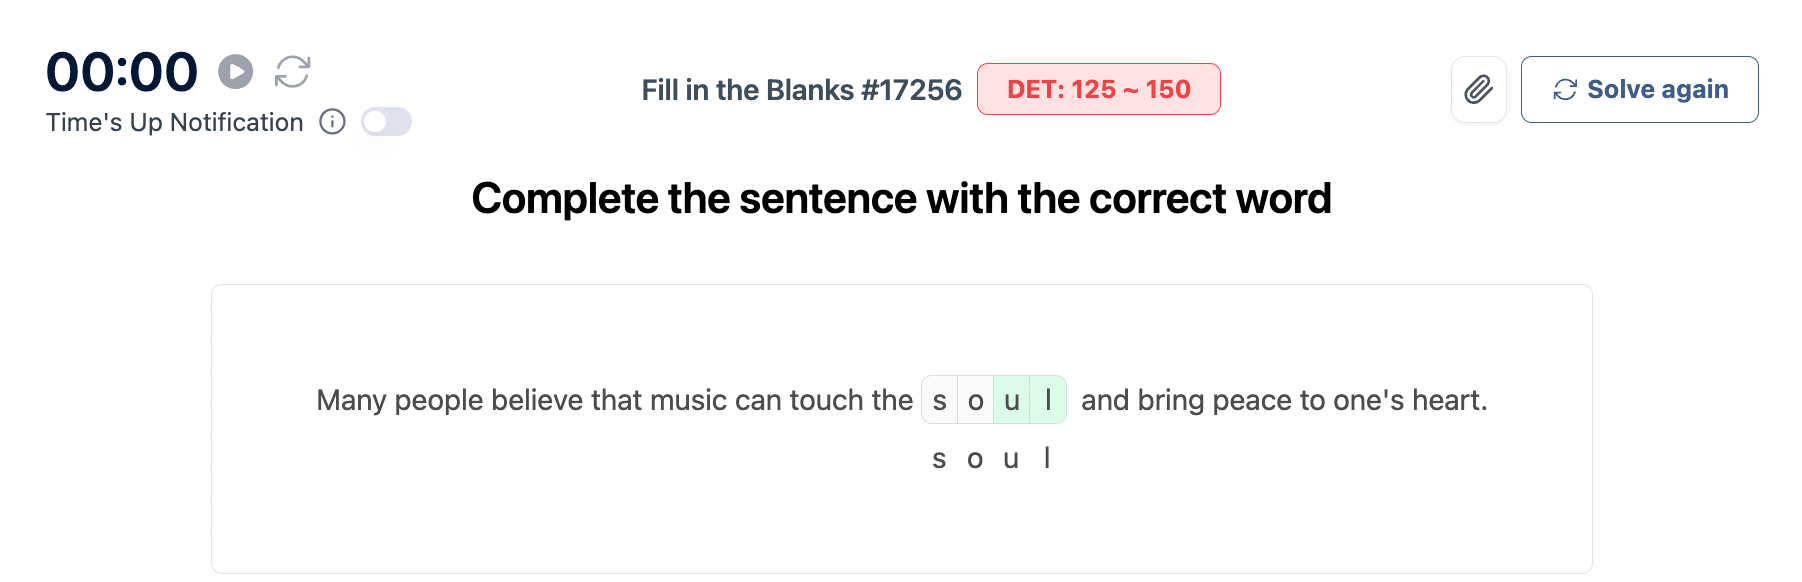Click the answer text below the blanks
This screenshot has width=1802, height=582.
(x=991, y=459)
